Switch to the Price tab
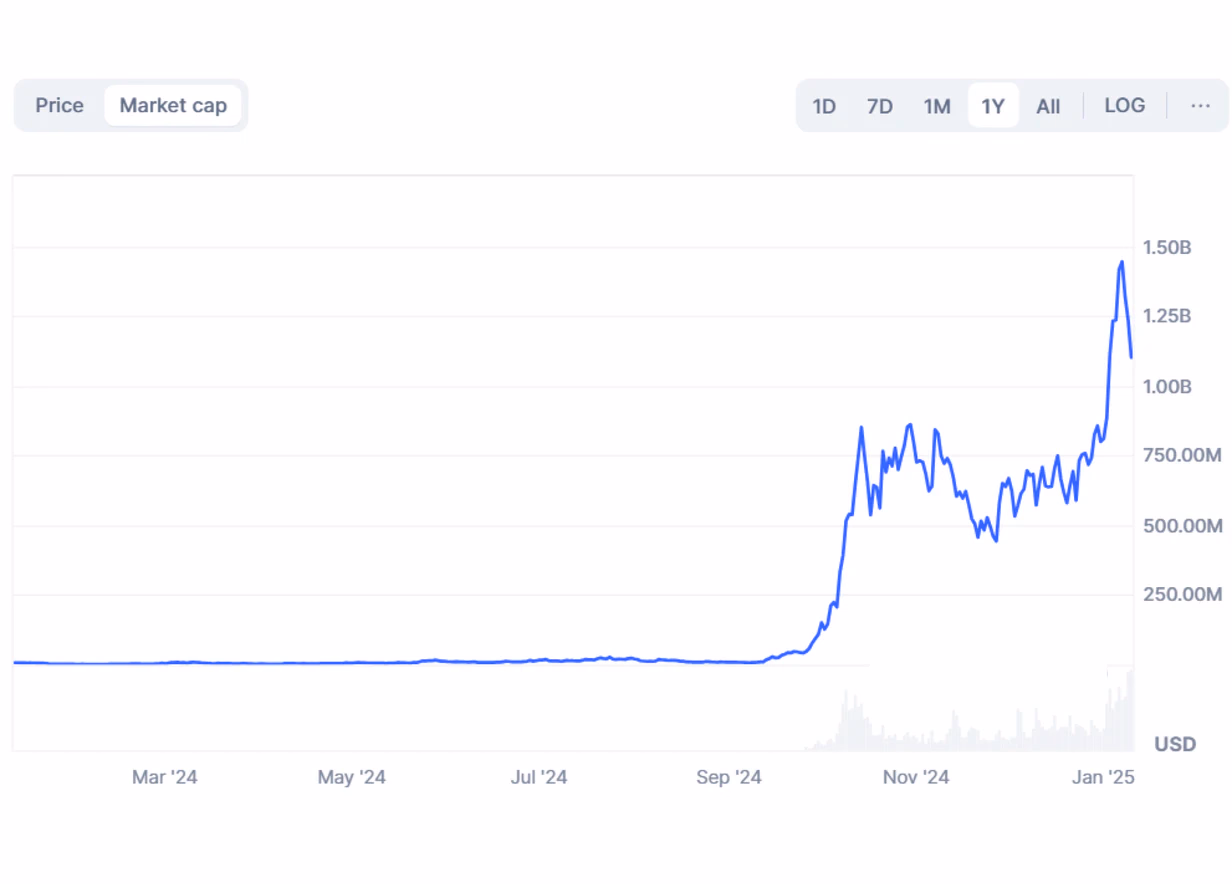 tap(59, 105)
